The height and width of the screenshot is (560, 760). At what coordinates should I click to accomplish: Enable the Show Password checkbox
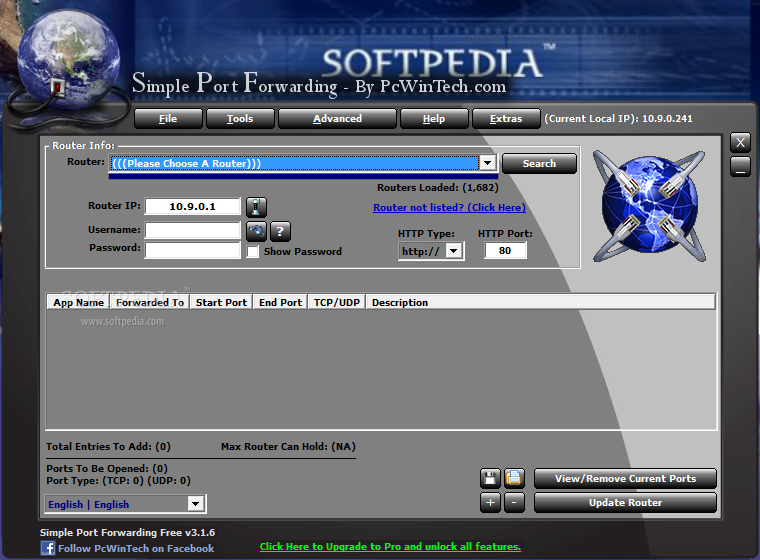point(253,252)
